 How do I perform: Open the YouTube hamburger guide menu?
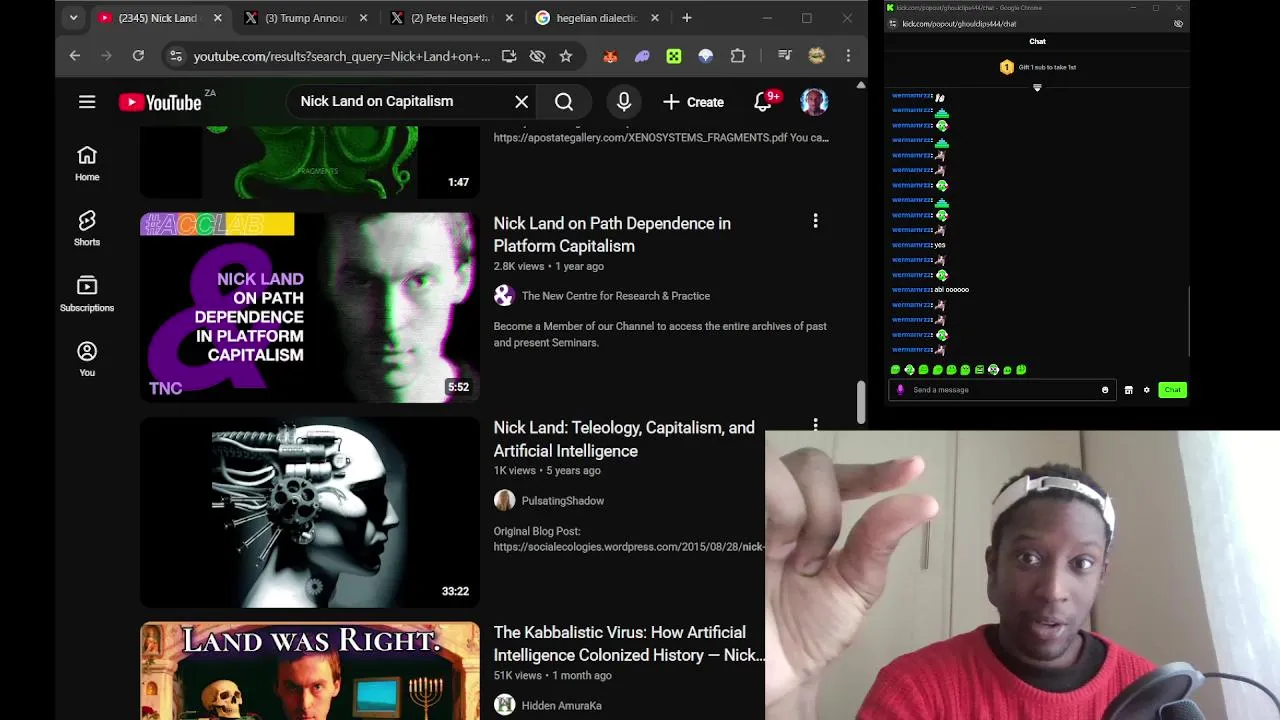[87, 102]
